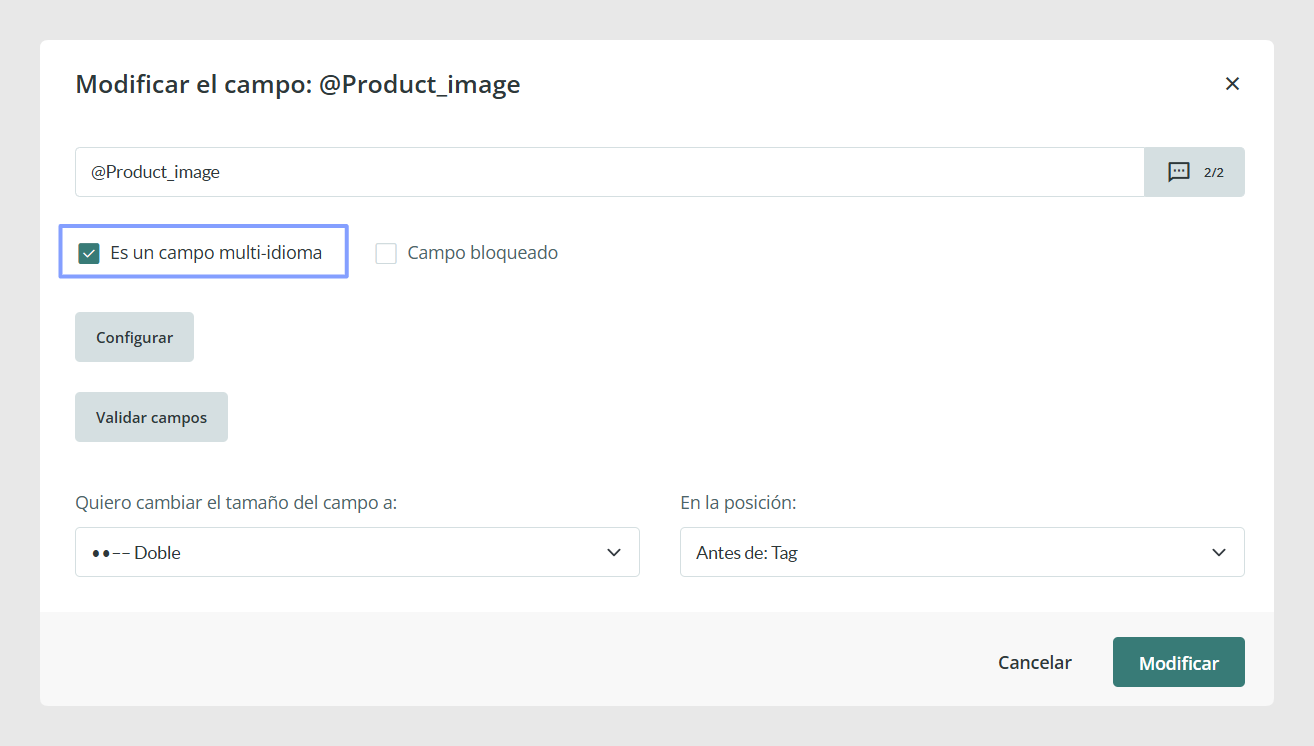Viewport: 1314px width, 746px height.
Task: Click the 'Es un campo multi-idioma' label
Action: pyautogui.click(x=216, y=253)
